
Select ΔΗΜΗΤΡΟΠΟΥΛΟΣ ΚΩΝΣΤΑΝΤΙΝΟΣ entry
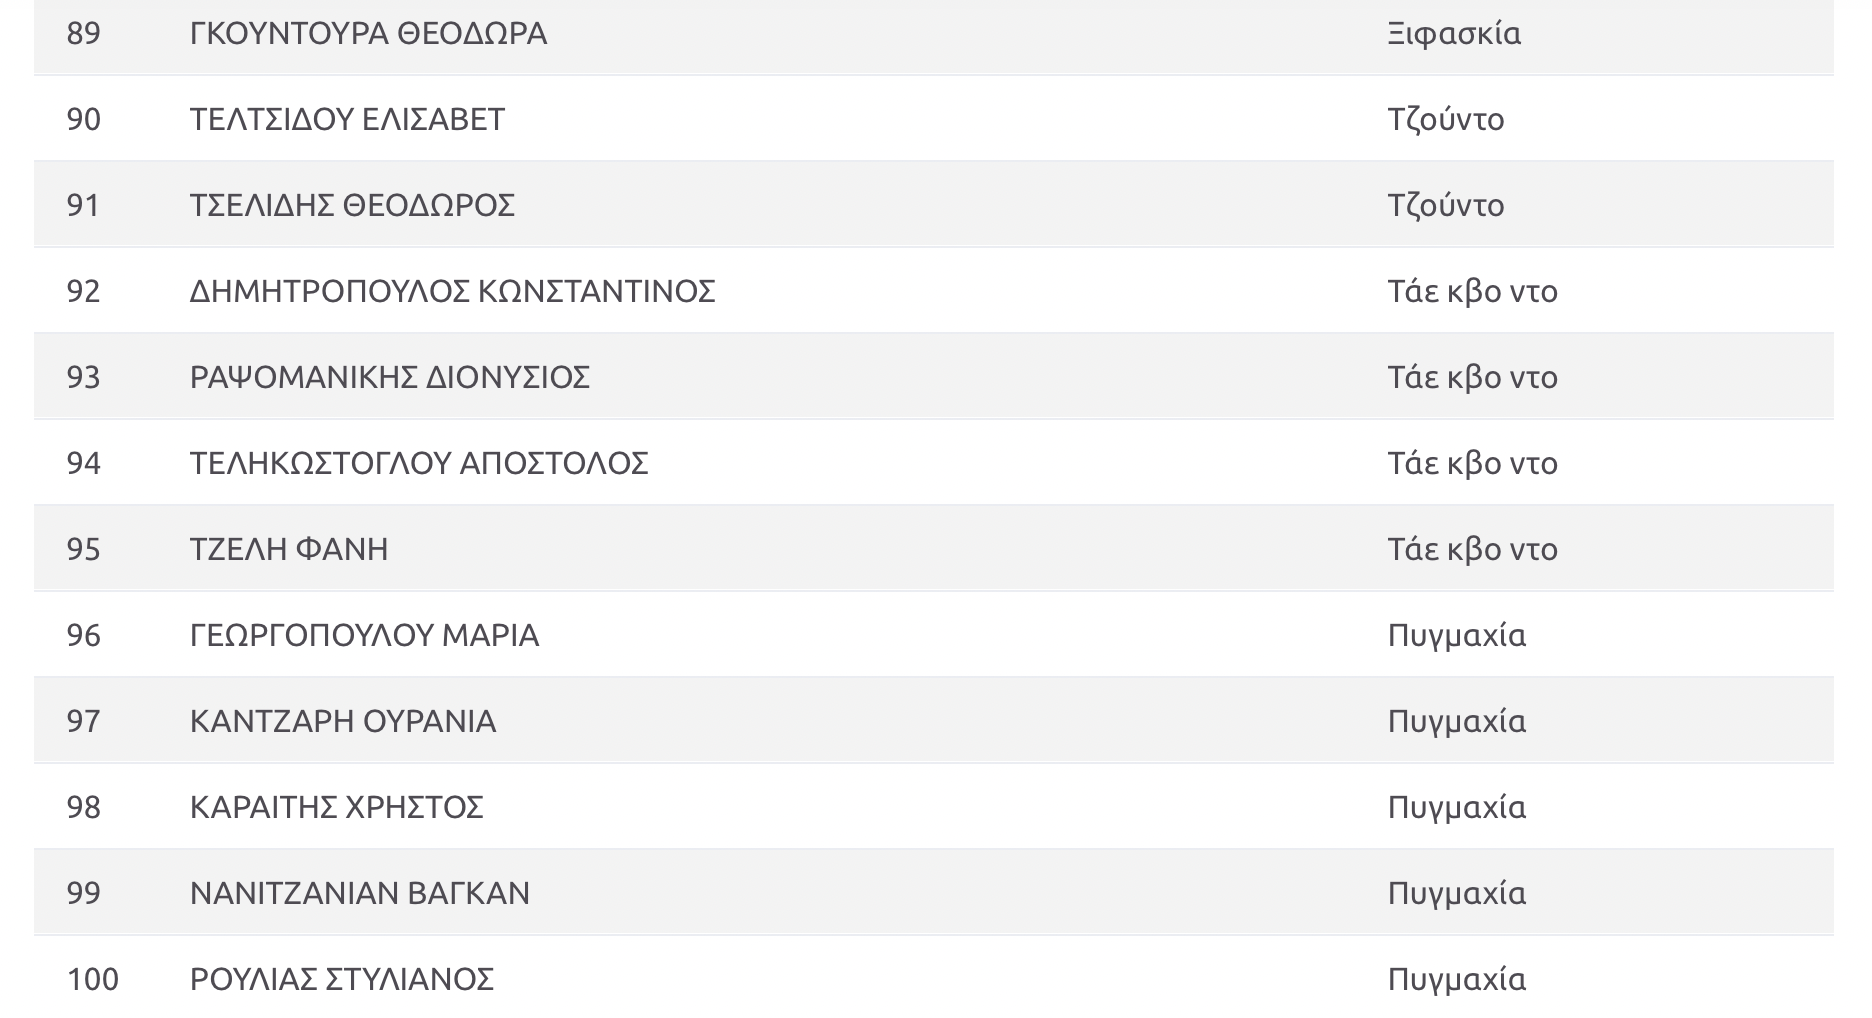pyautogui.click(x=453, y=291)
